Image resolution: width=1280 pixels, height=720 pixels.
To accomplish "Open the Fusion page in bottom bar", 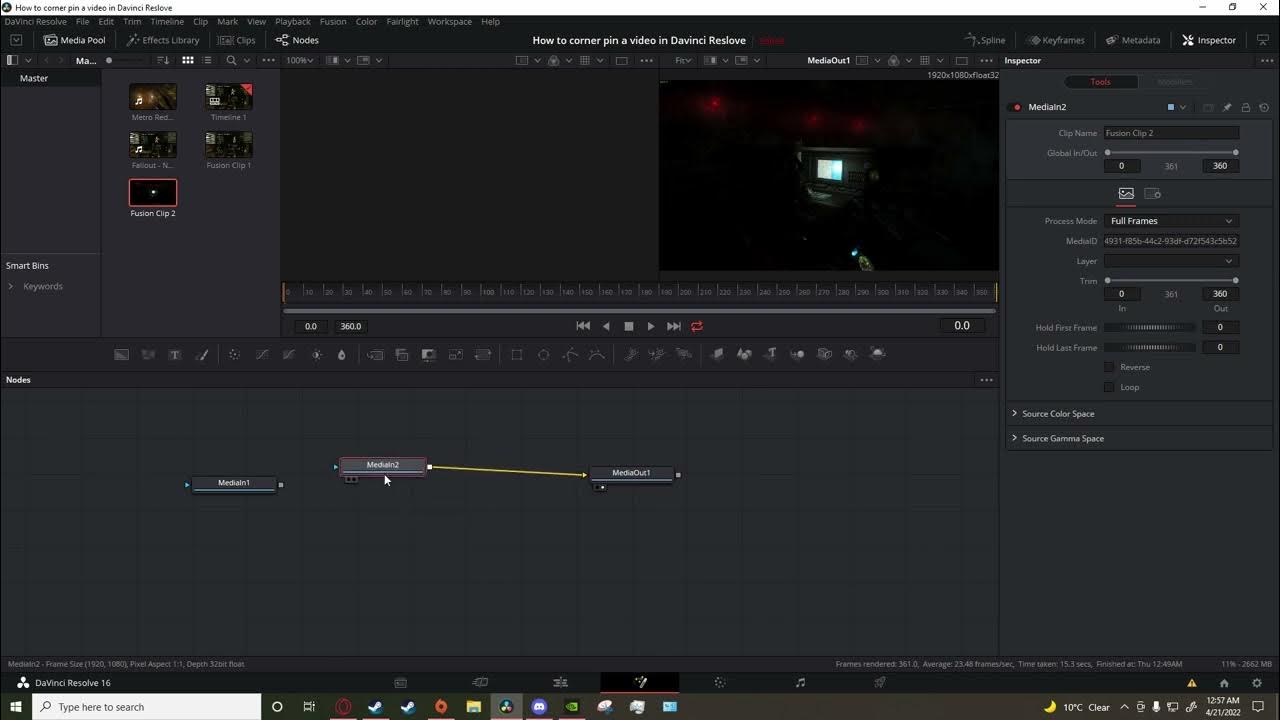I will (x=640, y=682).
